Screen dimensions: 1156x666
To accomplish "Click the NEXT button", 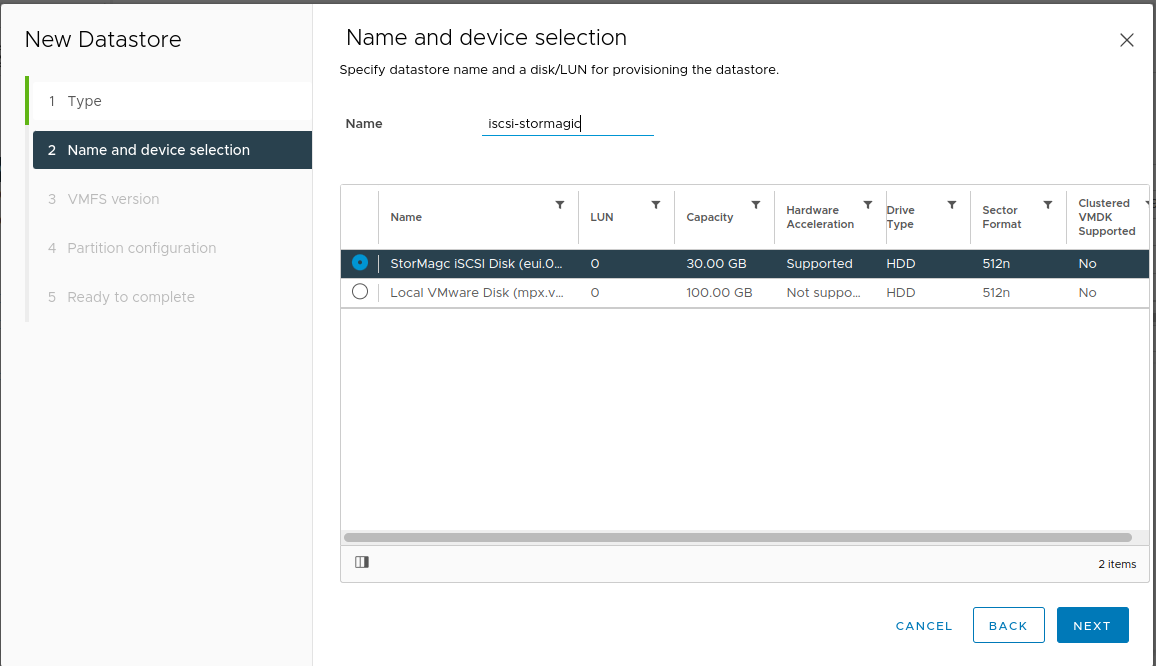I will pos(1092,625).
